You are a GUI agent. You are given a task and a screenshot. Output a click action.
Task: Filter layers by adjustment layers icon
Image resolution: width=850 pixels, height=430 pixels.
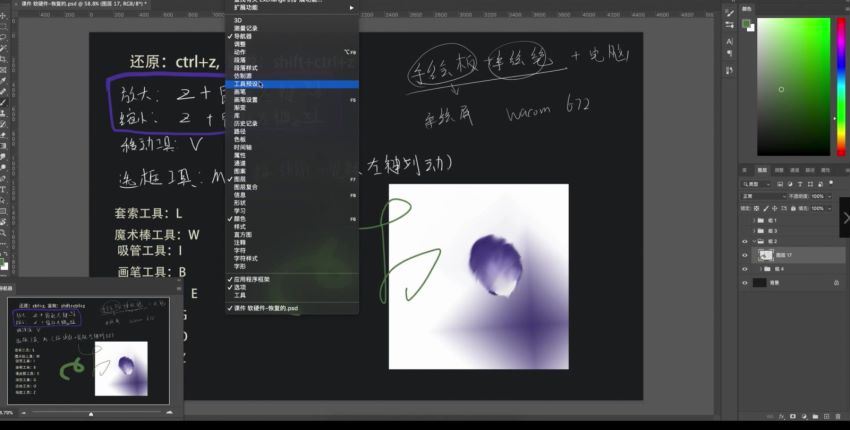click(790, 184)
